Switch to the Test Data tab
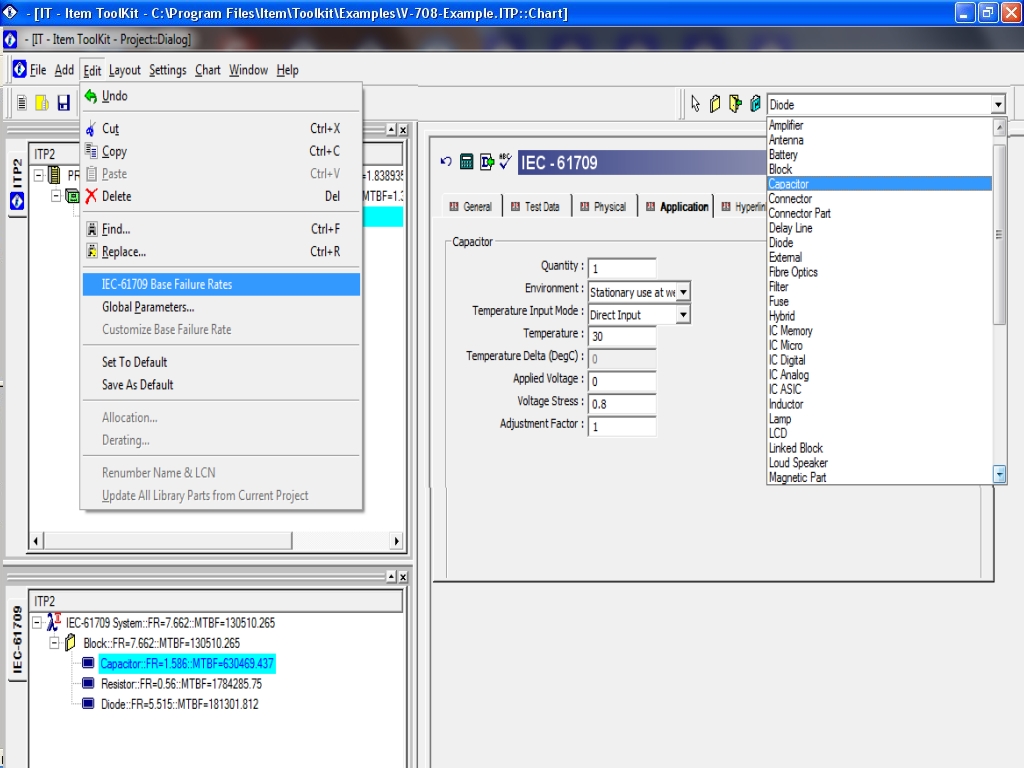This screenshot has width=1024, height=768. pyautogui.click(x=536, y=206)
